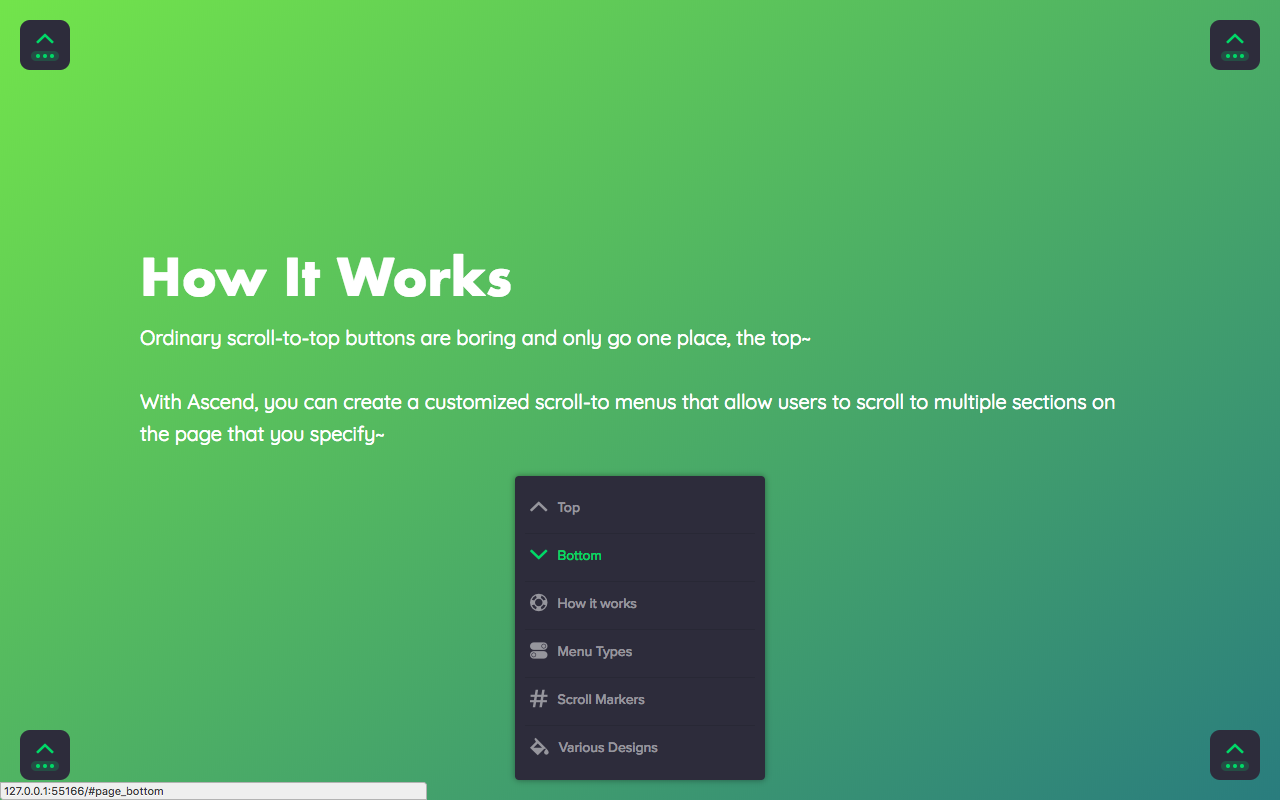Open the Various Designs entry
Screen dimensions: 1280x800
coord(640,747)
